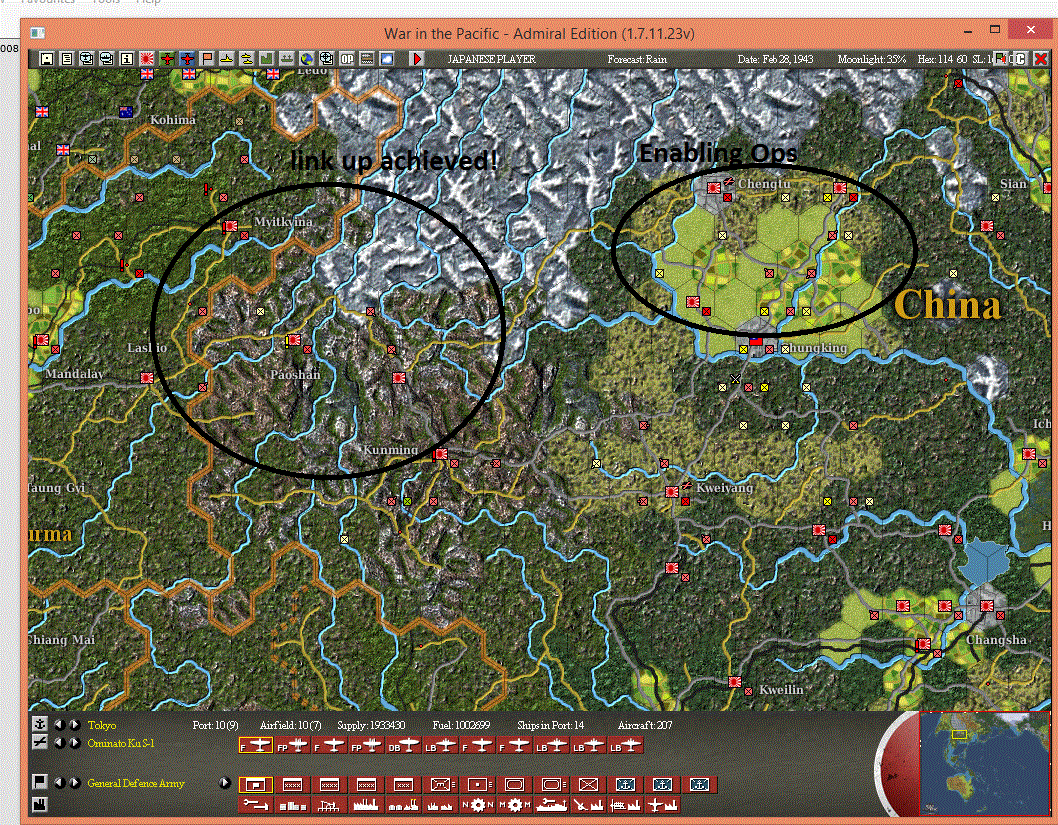1058x825 pixels.
Task: Go to previous land unit before General Defence Army
Action: [60, 783]
